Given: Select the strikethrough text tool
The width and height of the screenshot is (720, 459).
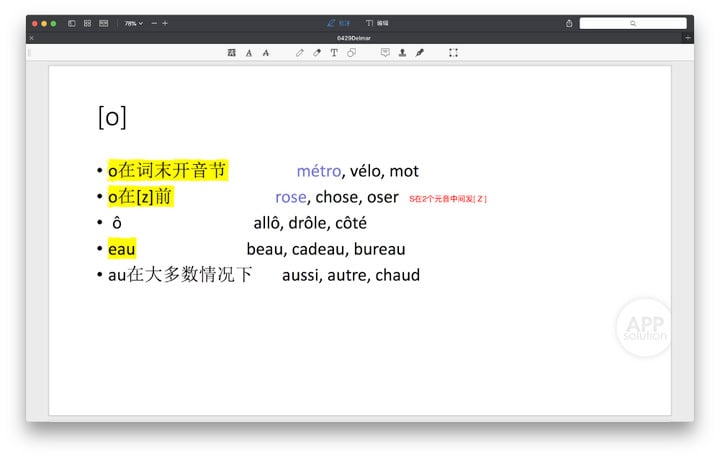Looking at the screenshot, I should 266,53.
